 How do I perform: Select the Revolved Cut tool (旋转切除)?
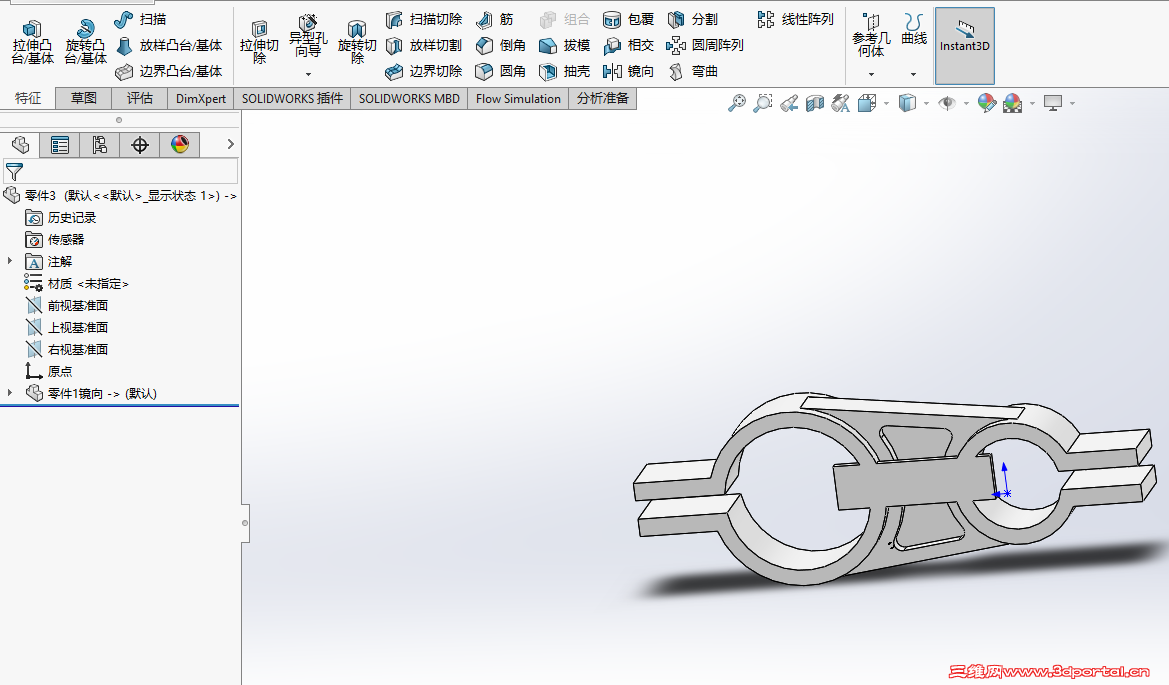point(357,42)
